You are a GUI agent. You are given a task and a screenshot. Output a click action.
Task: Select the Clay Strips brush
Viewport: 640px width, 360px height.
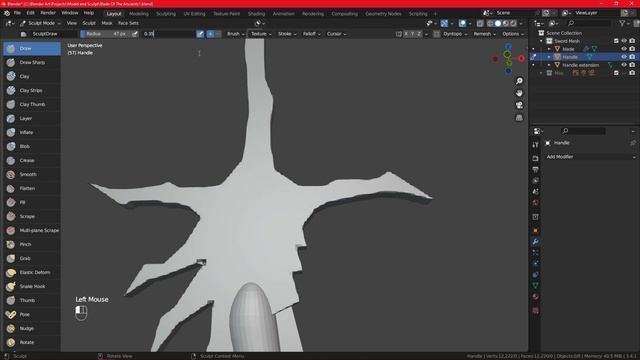pyautogui.click(x=32, y=90)
